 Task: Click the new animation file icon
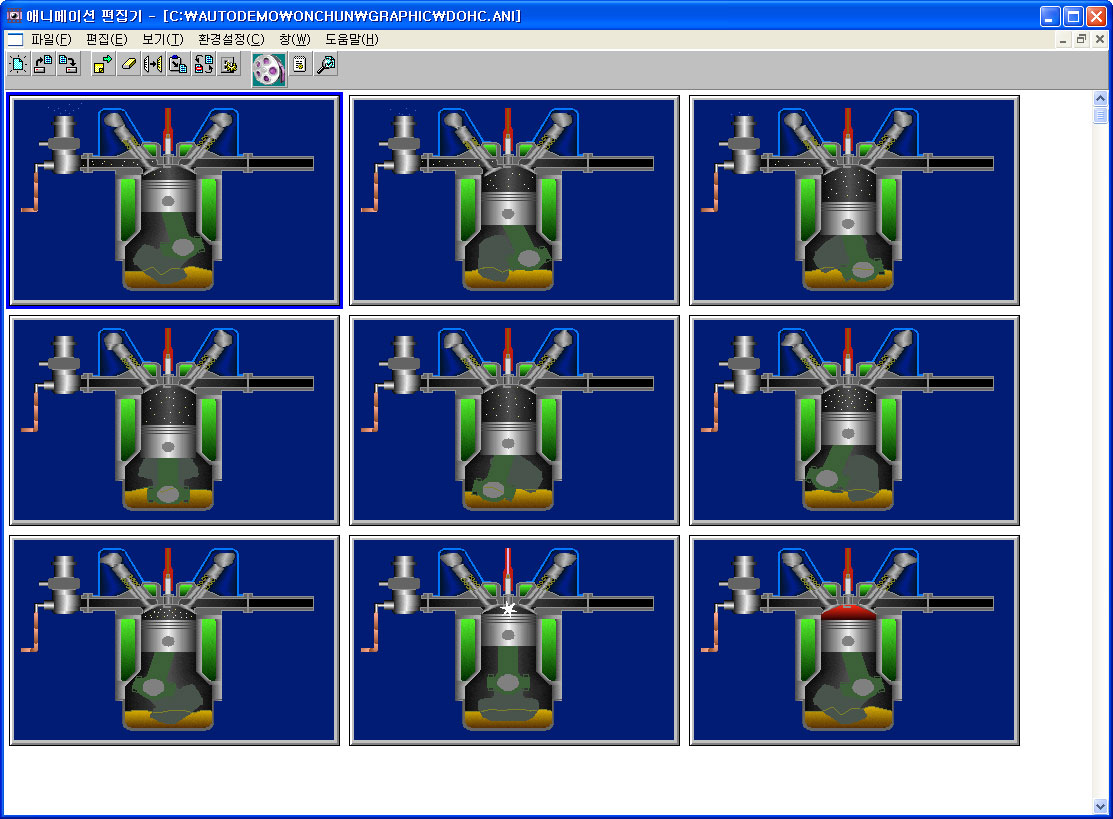pos(18,65)
